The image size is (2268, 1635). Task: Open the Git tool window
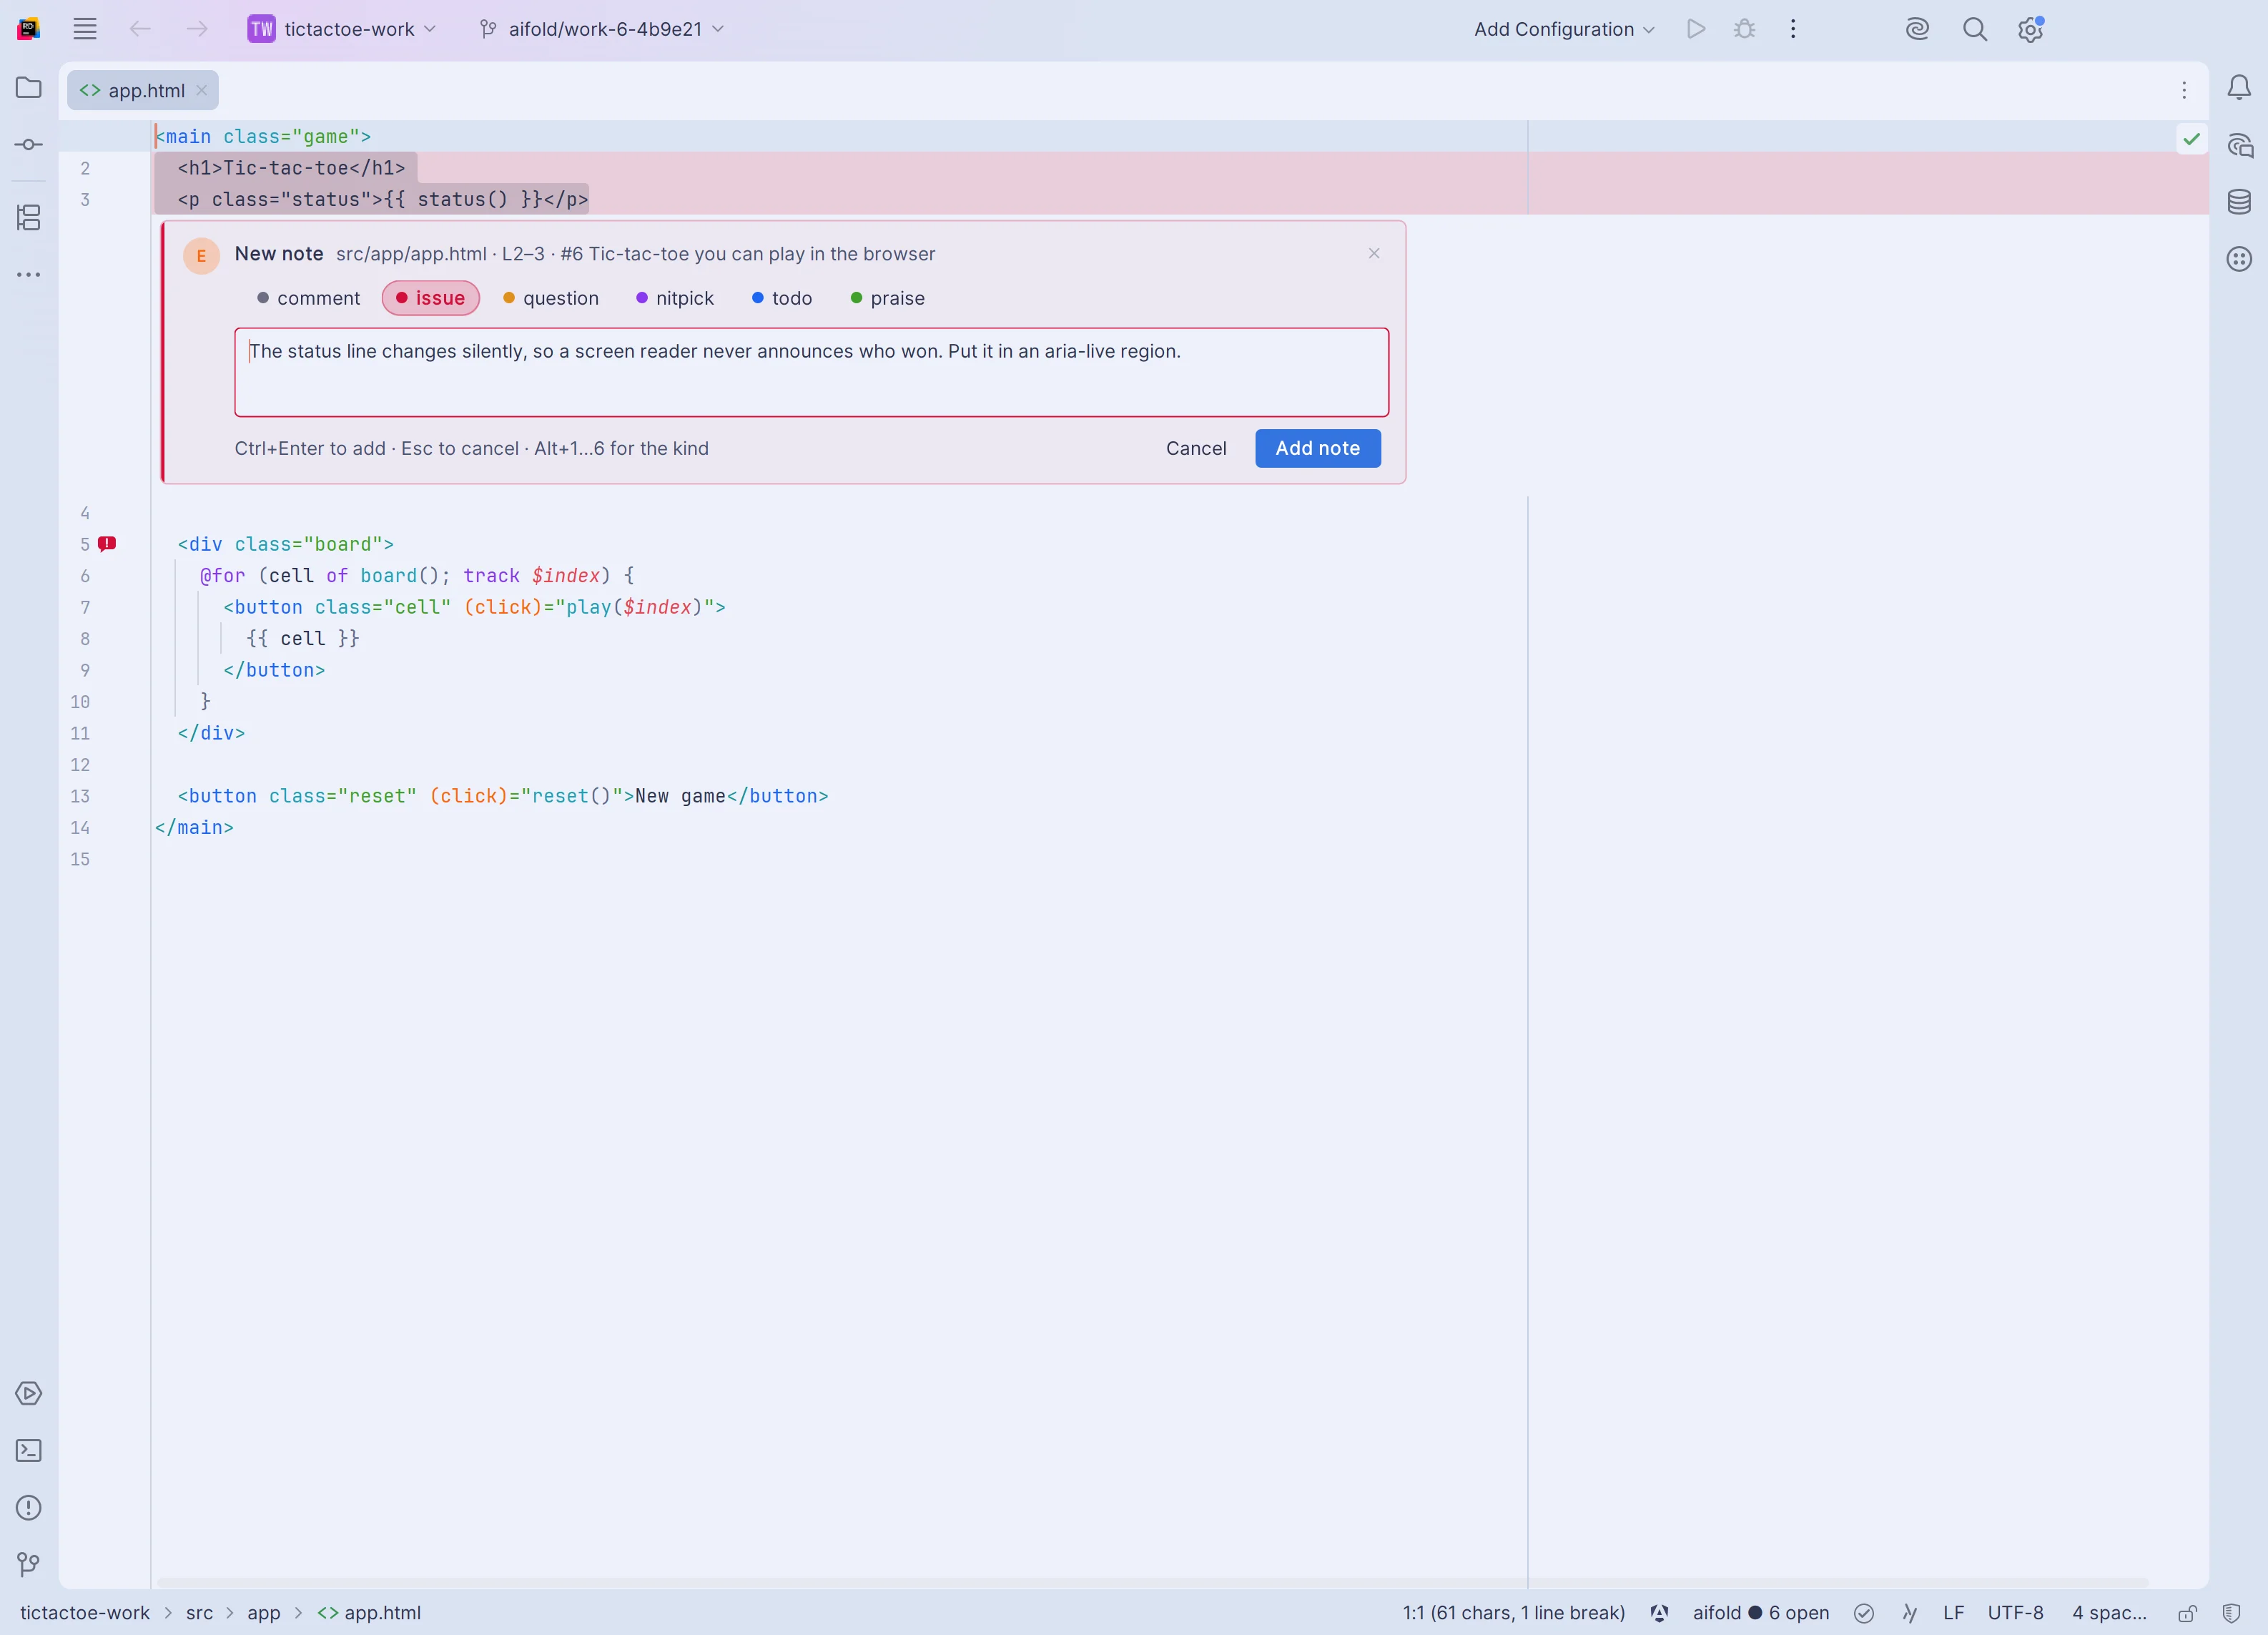(29, 1564)
